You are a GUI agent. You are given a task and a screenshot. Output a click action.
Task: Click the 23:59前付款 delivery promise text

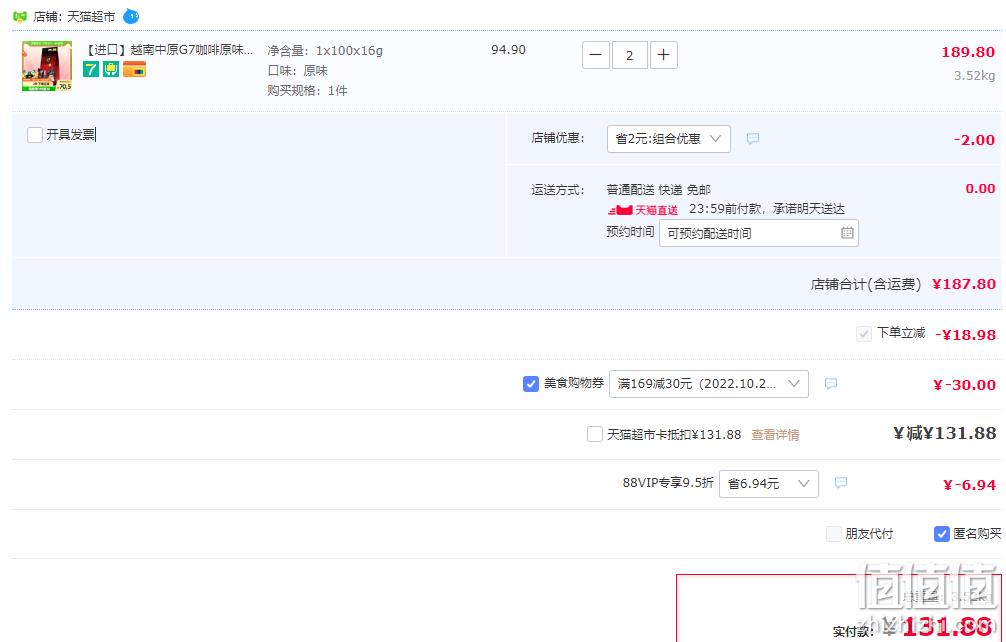click(x=767, y=209)
